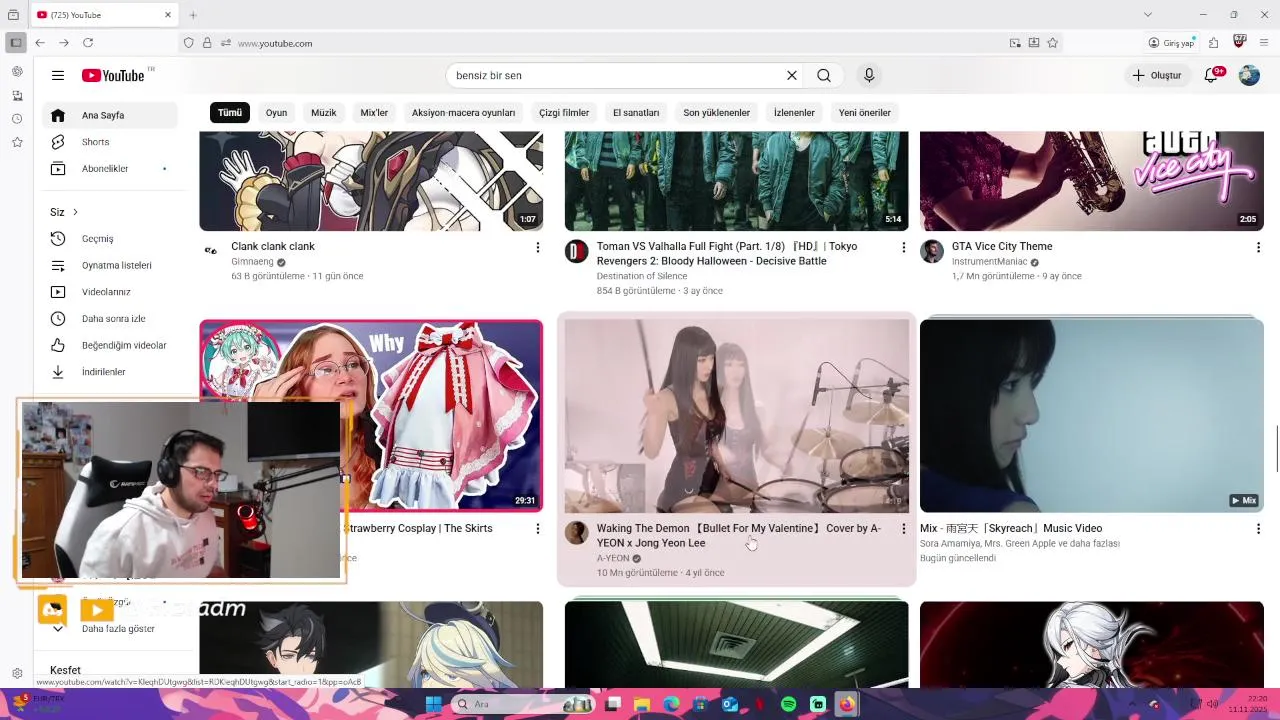This screenshot has width=1280, height=720.
Task: Open Spotify from the taskbar
Action: pyautogui.click(x=789, y=704)
